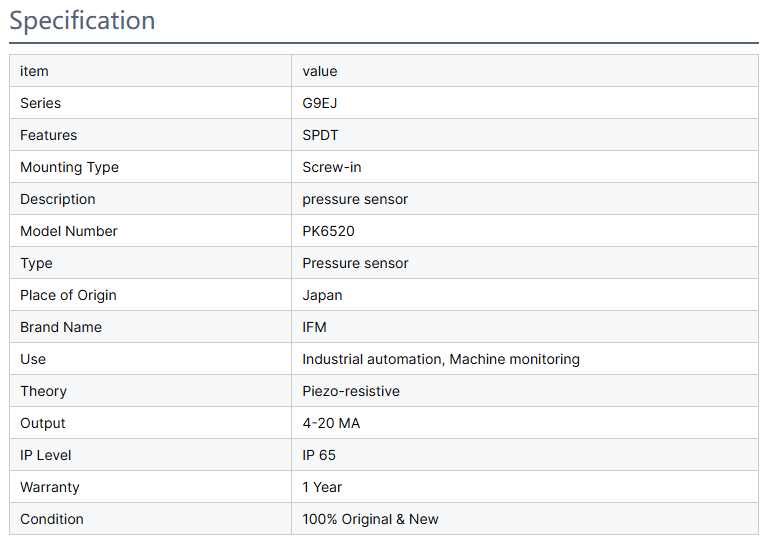765x540 pixels.
Task: Select the 100% Original & New text
Action: tap(370, 519)
